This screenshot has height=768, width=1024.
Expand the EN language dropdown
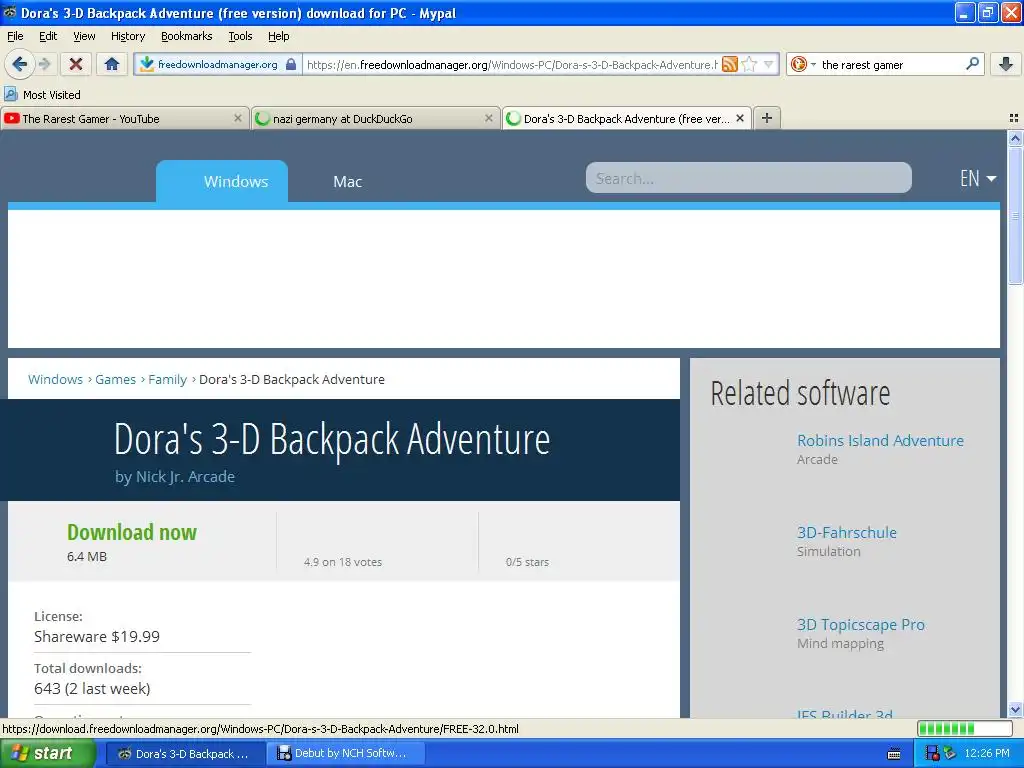coord(978,178)
